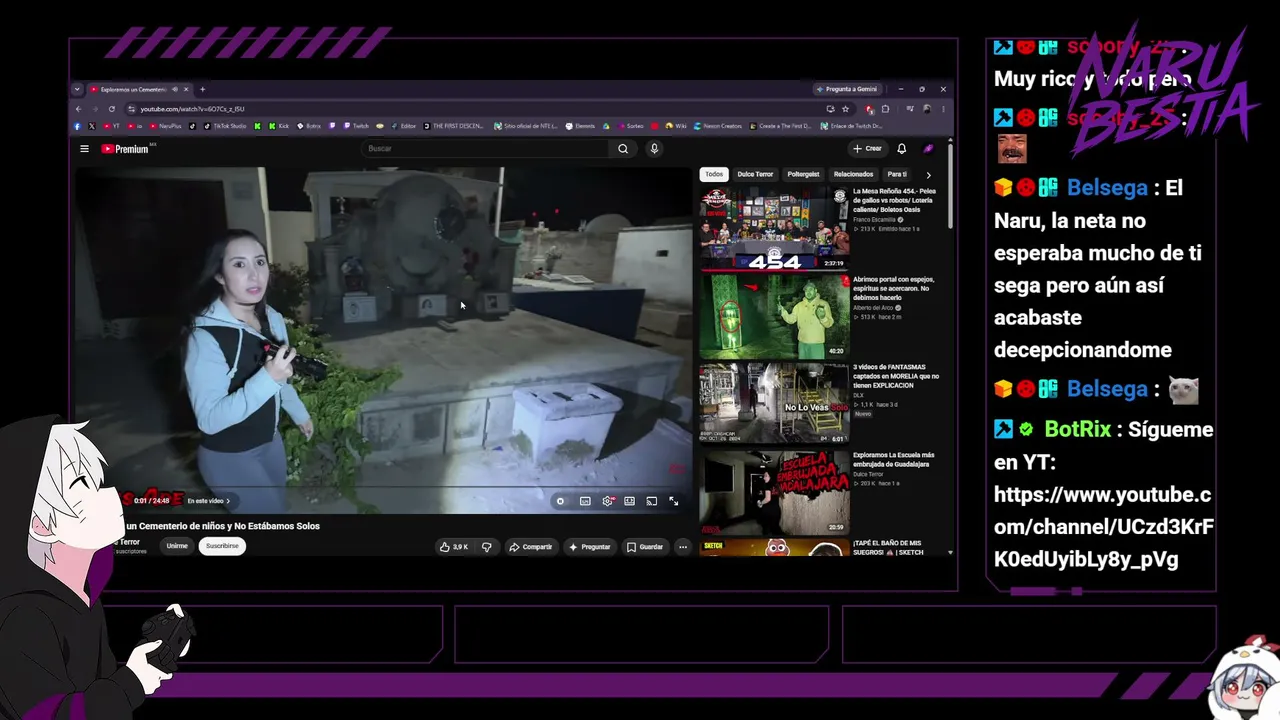Open a new browser tab
This screenshot has height=720, width=1280.
click(x=203, y=89)
